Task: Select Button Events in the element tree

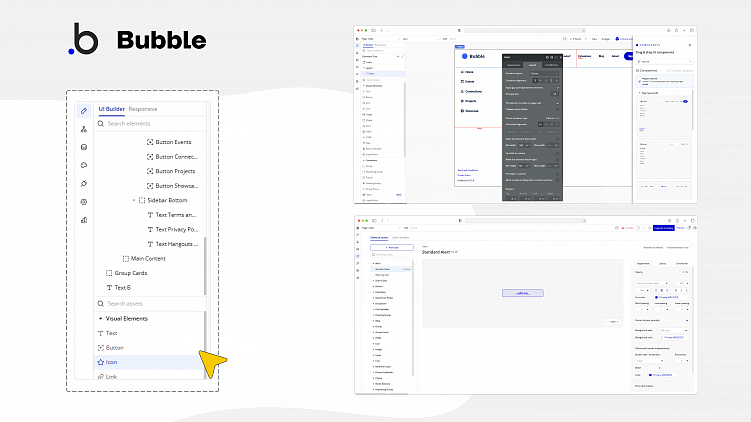Action: point(169,142)
